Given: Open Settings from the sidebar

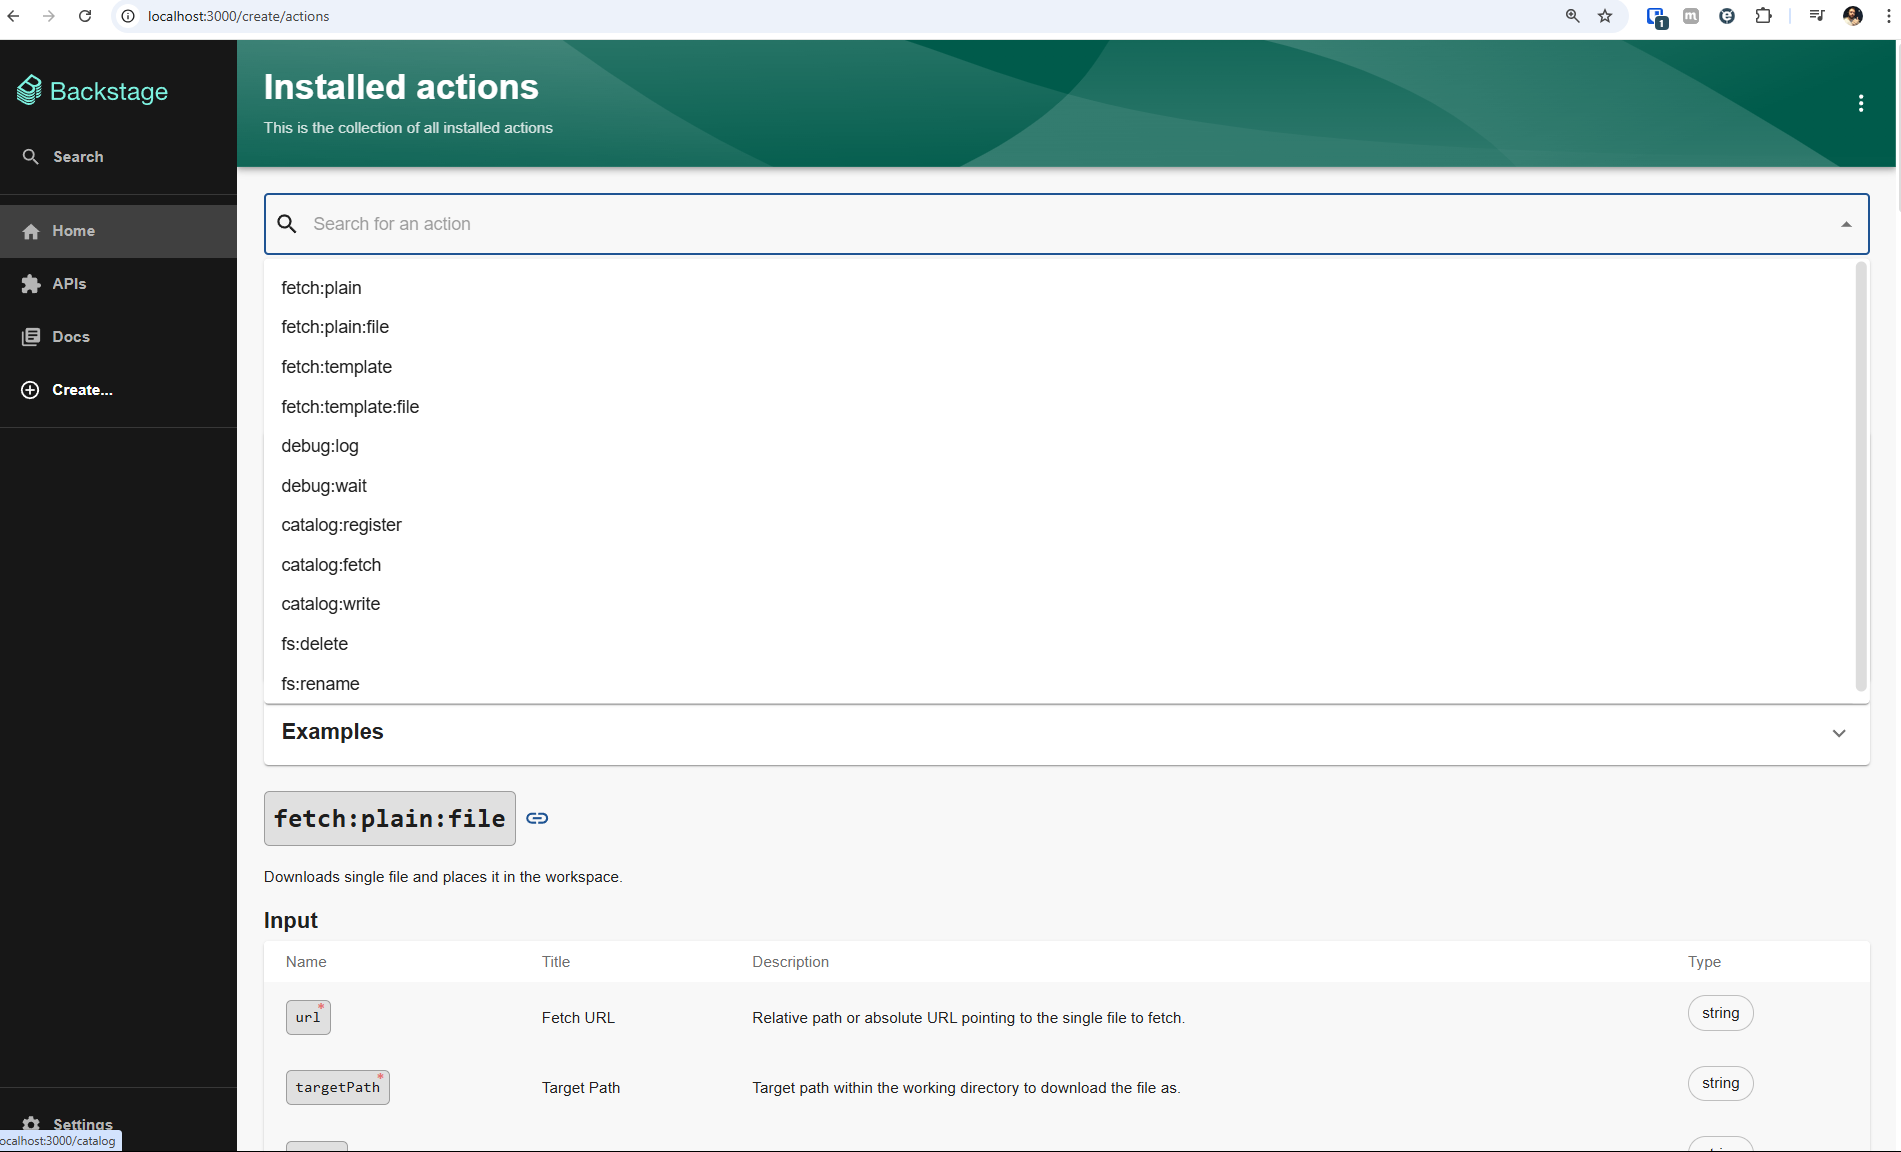Looking at the screenshot, I should coord(82,1124).
